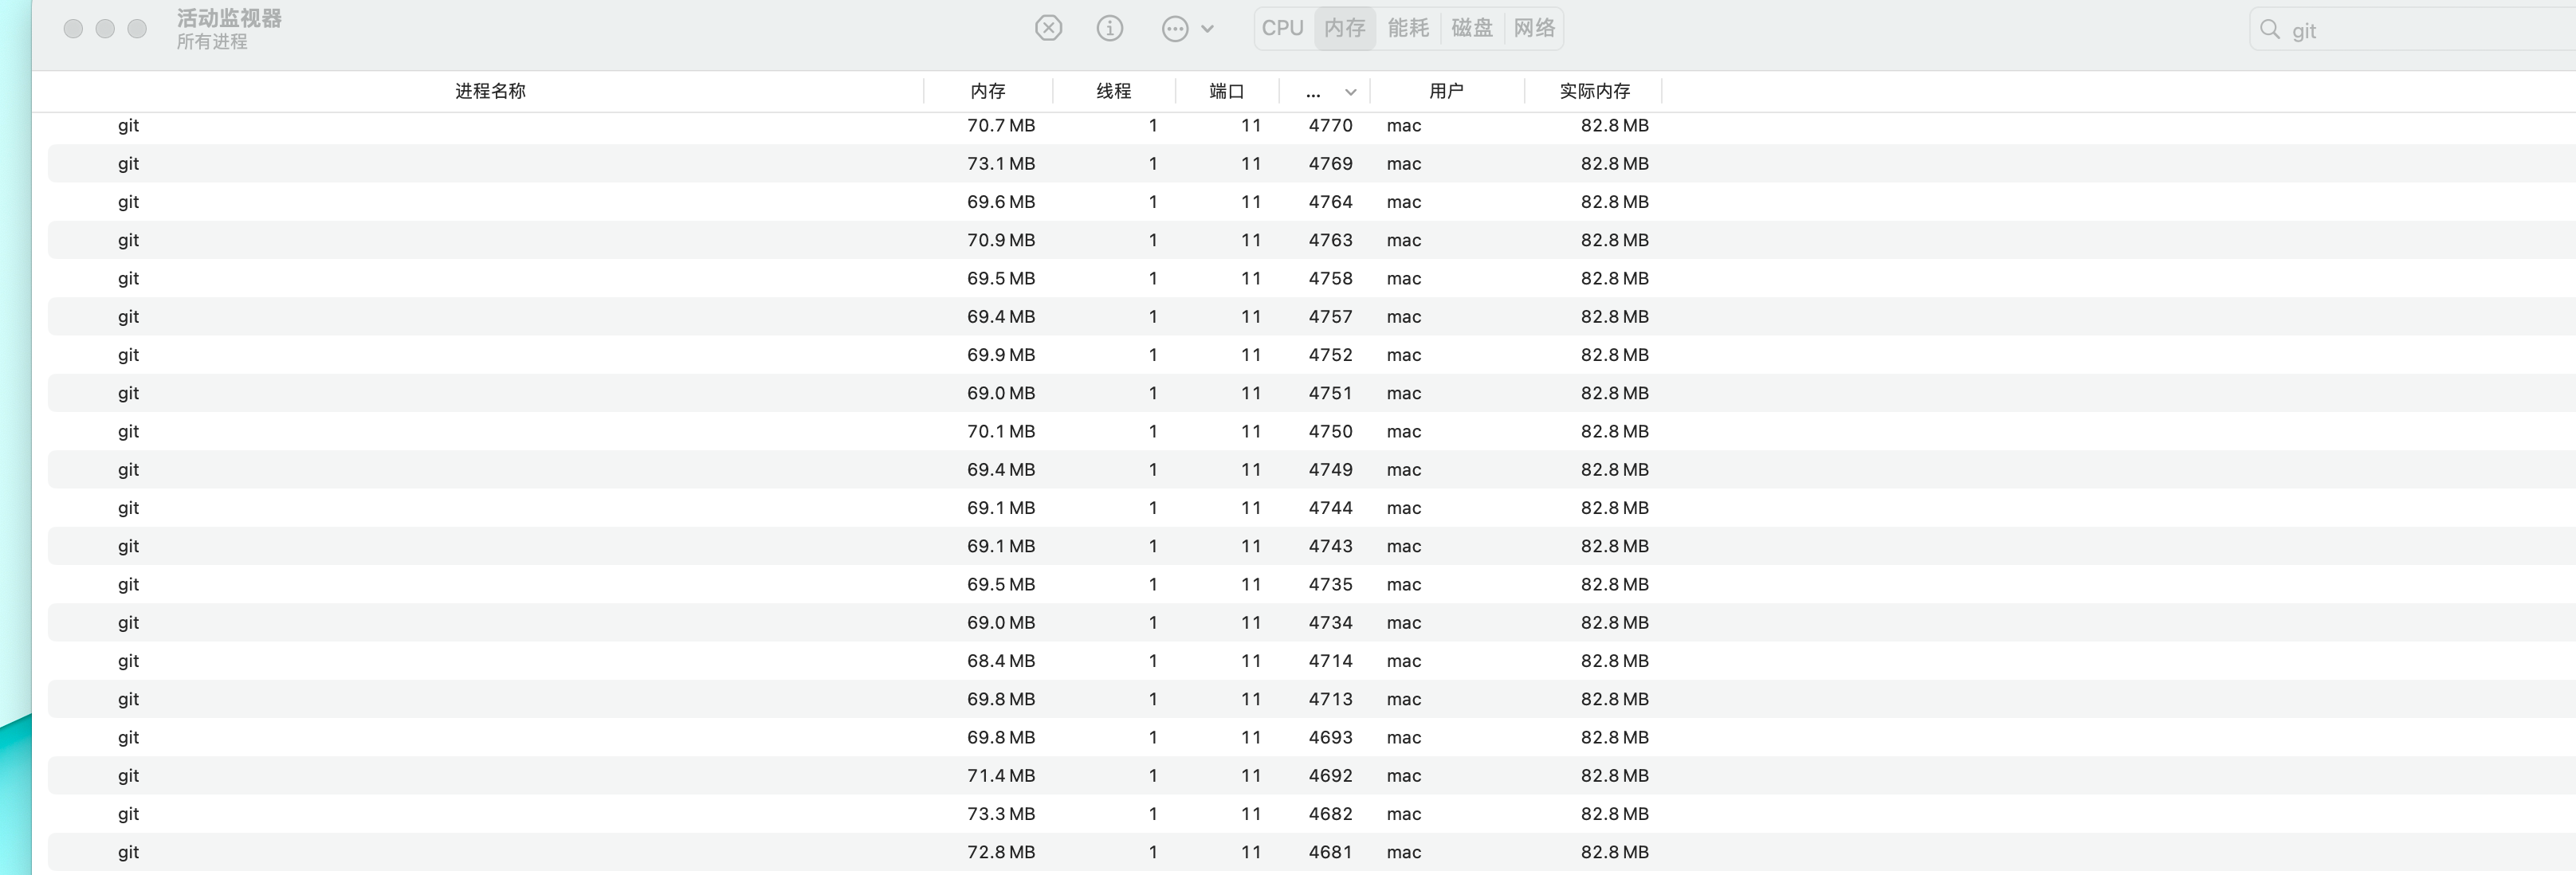
Task: Click the search magnifier icon
Action: [2270, 30]
